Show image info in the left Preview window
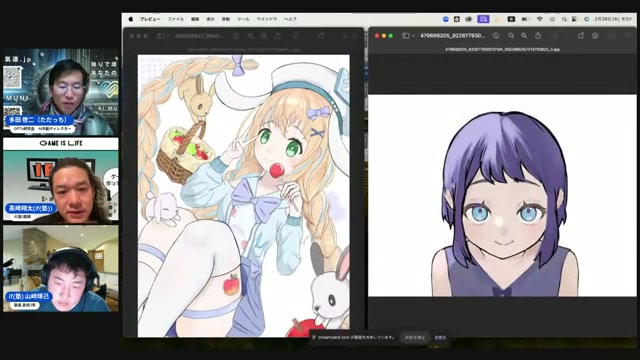 point(236,36)
